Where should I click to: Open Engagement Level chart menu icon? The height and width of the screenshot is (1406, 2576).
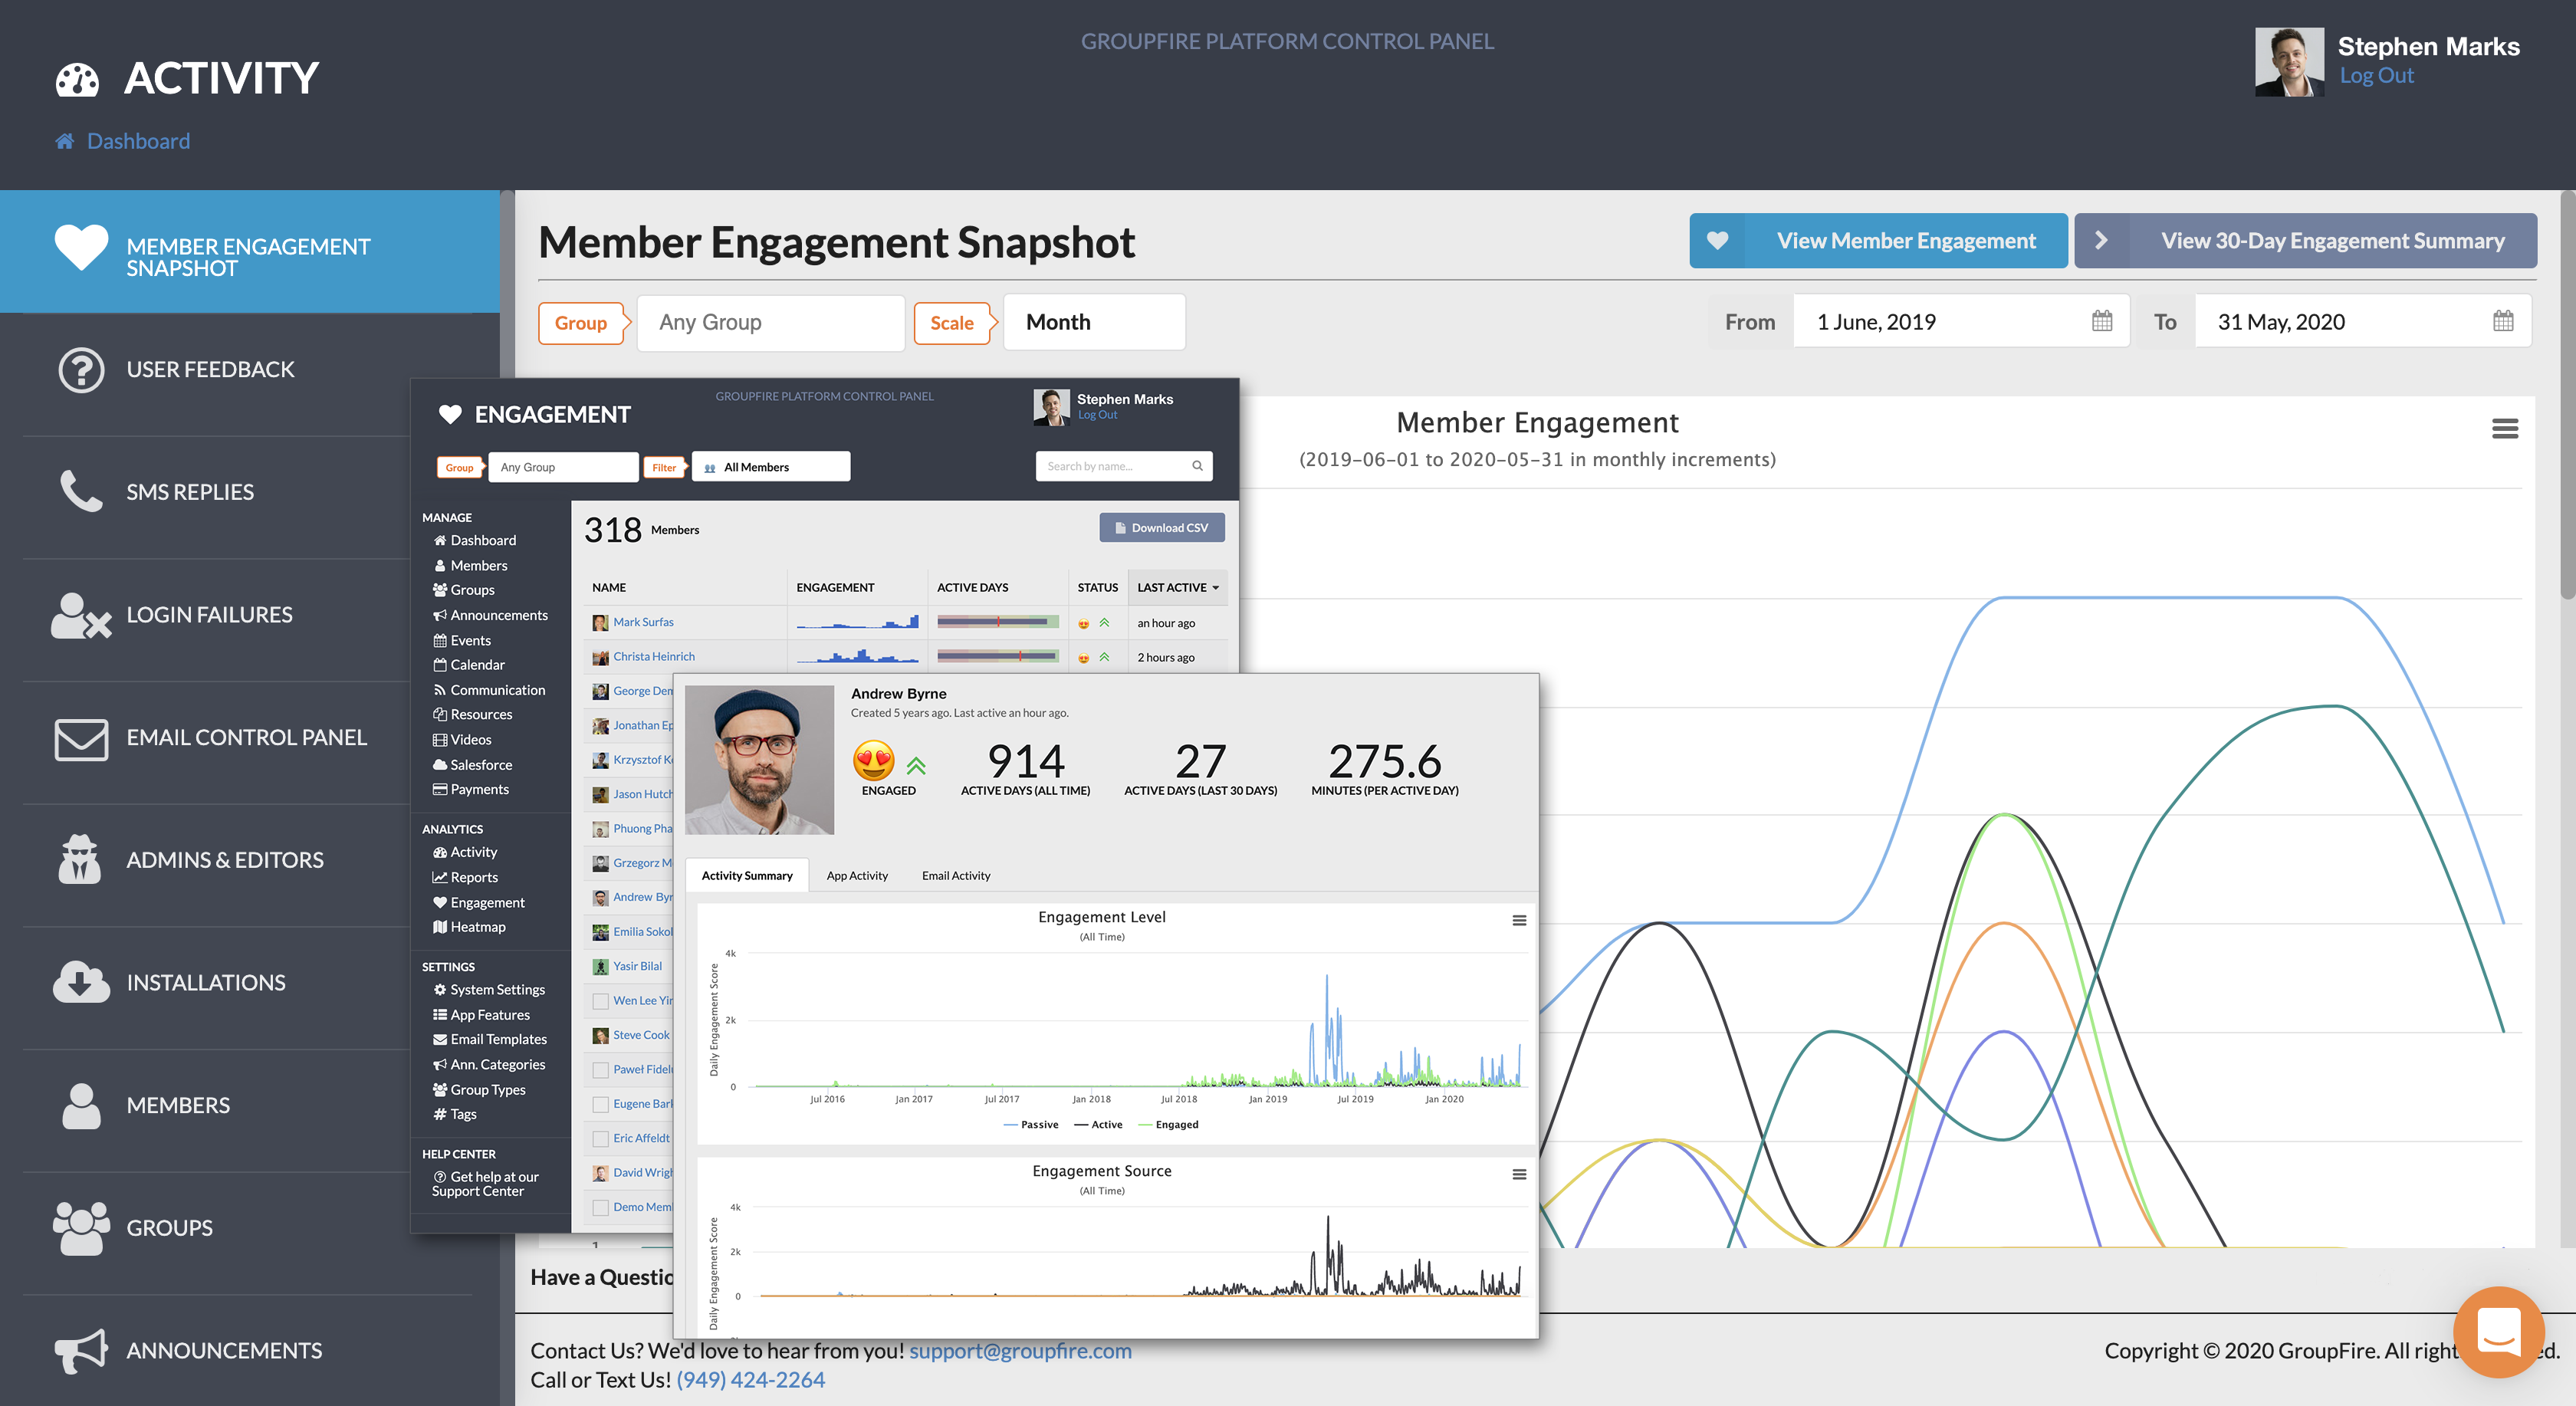coord(1519,921)
